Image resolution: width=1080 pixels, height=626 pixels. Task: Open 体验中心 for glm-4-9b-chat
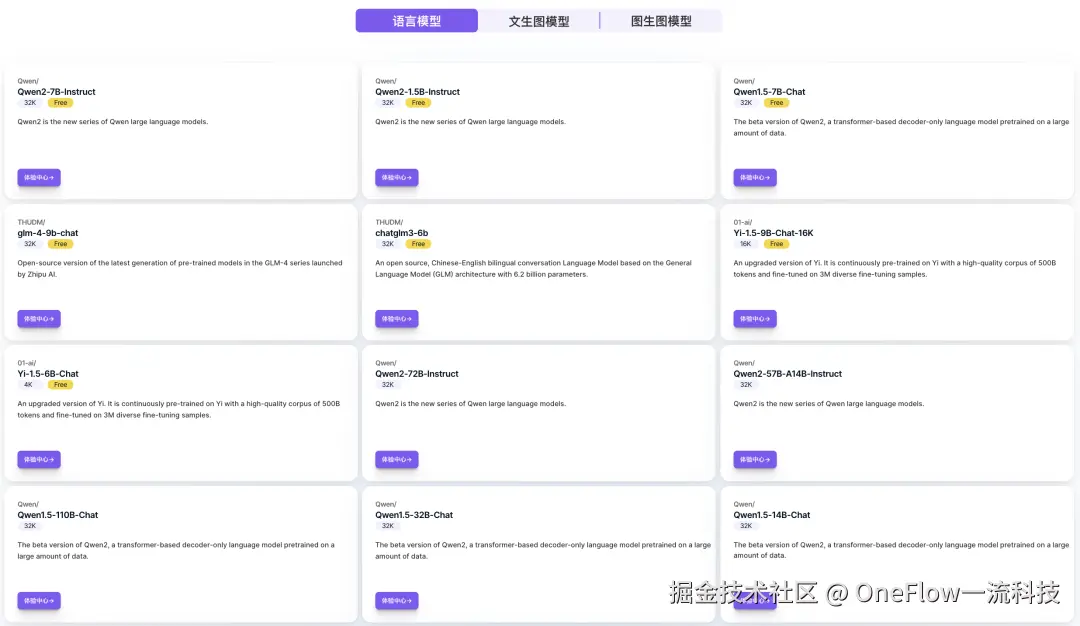pyautogui.click(x=39, y=319)
